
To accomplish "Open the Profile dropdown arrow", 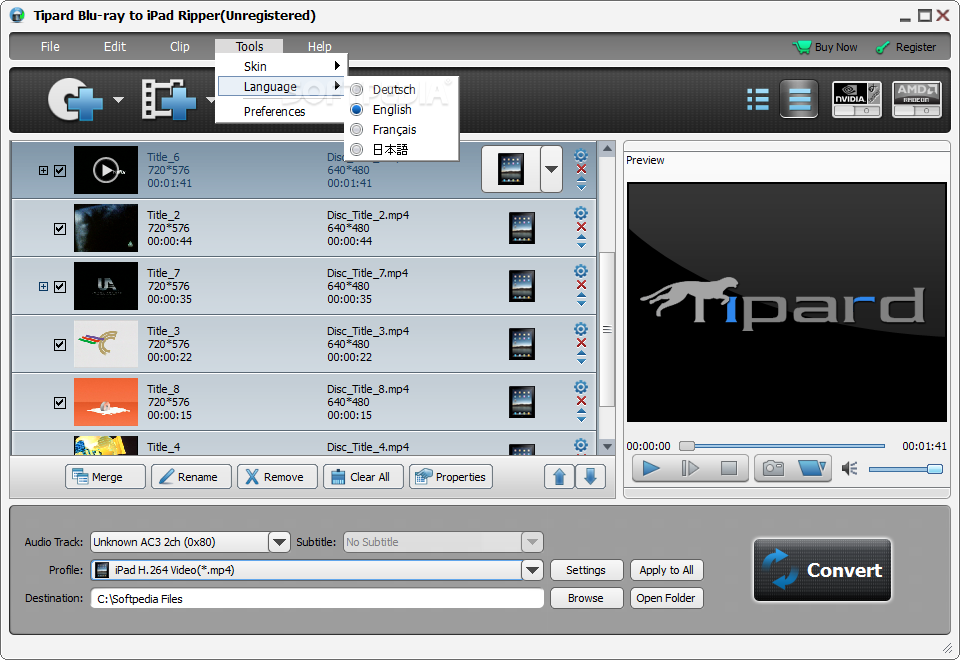I will tap(532, 570).
